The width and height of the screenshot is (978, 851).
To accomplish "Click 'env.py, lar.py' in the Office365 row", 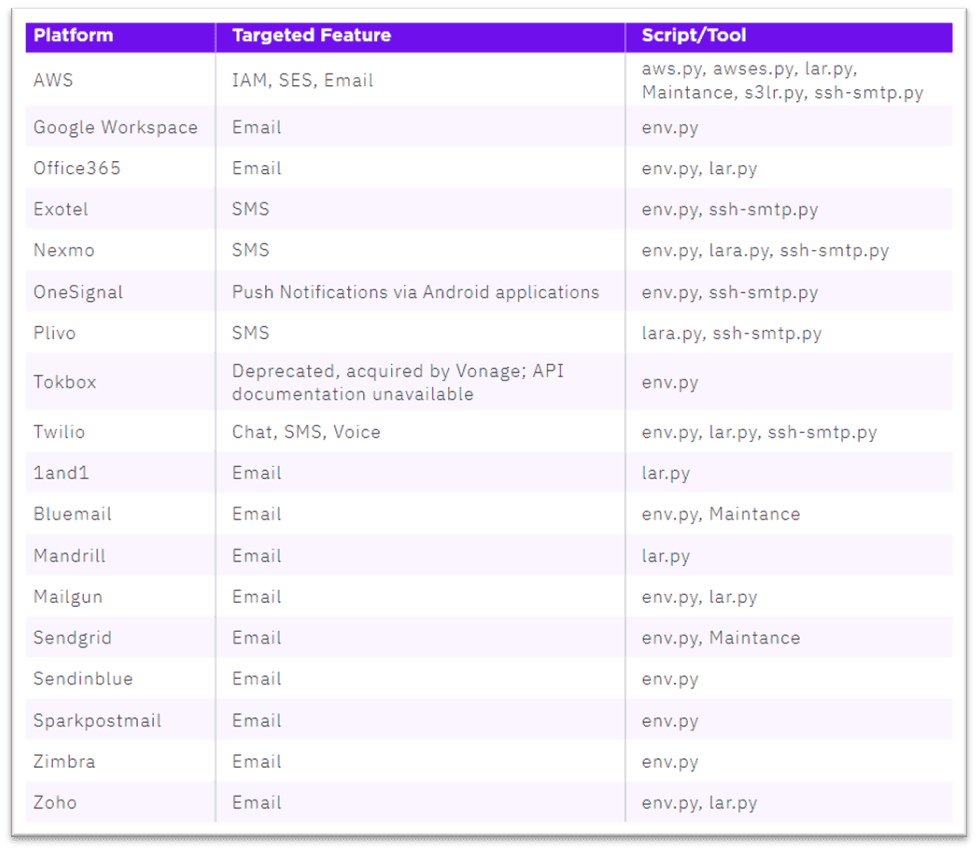I will (699, 169).
